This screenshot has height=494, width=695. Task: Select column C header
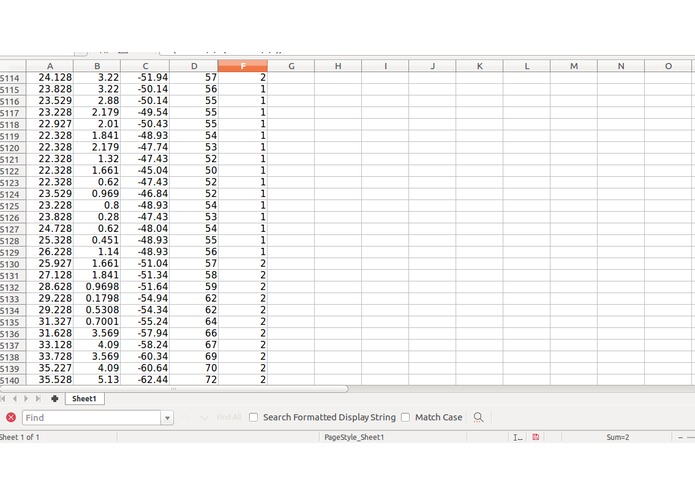coord(145,66)
